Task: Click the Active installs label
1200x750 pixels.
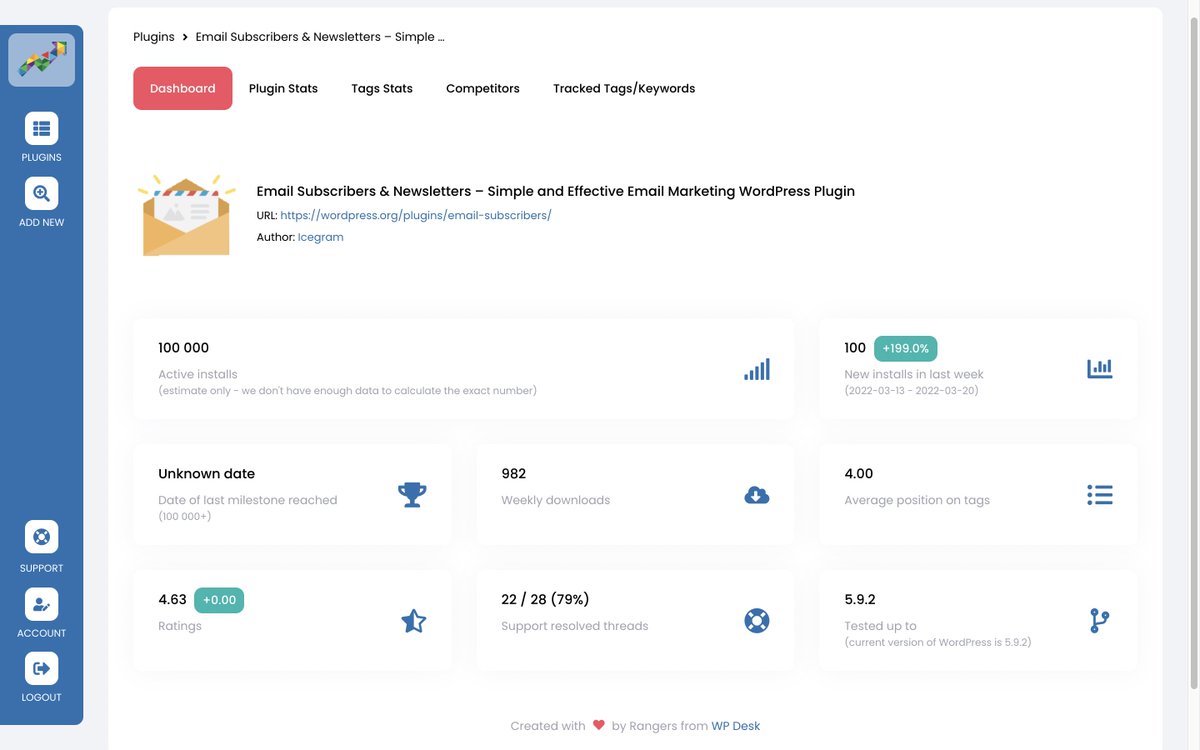Action: coord(198,374)
